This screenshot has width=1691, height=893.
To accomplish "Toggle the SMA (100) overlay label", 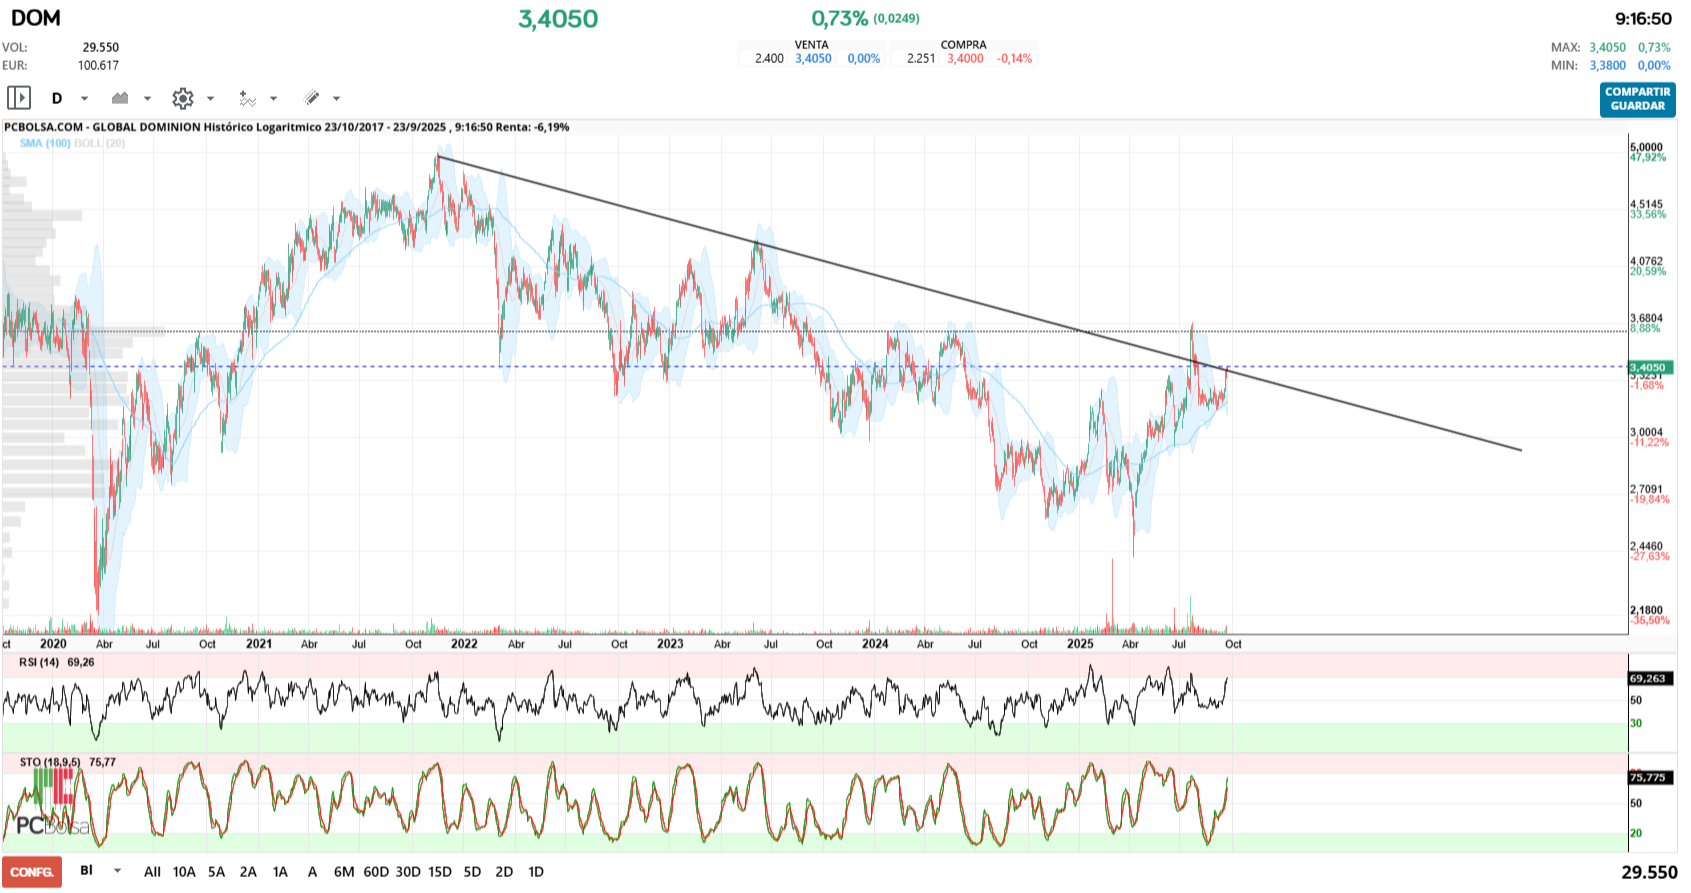I will (45, 143).
